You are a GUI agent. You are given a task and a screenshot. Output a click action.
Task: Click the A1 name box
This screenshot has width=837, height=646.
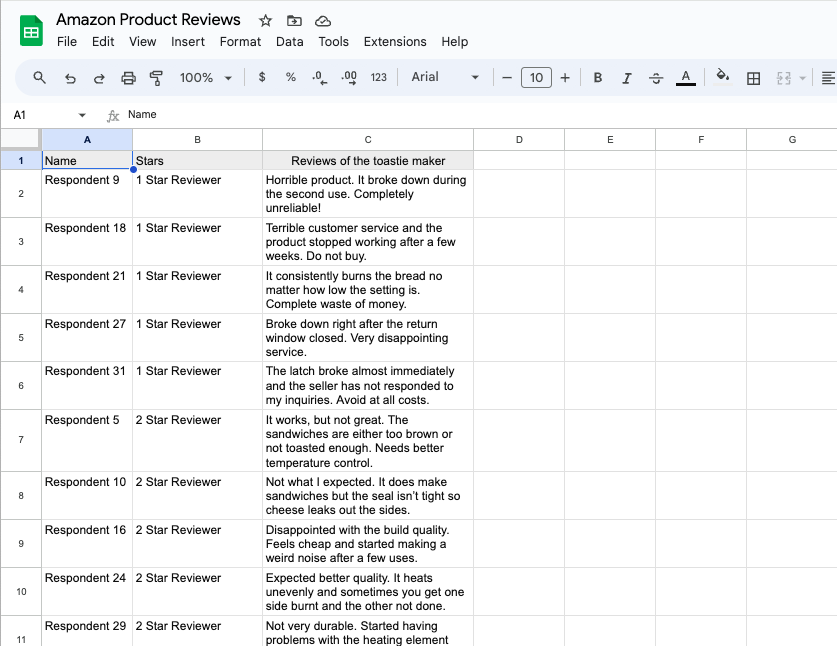43,115
